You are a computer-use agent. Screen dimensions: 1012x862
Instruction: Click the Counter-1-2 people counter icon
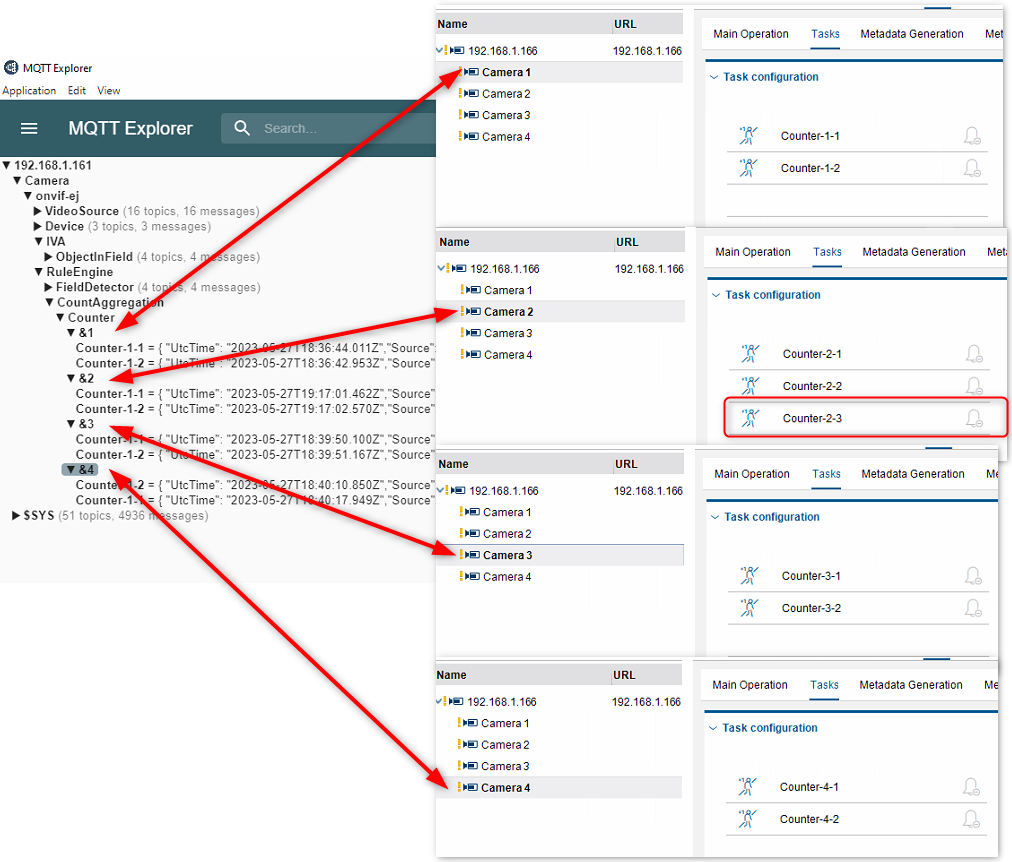click(748, 168)
